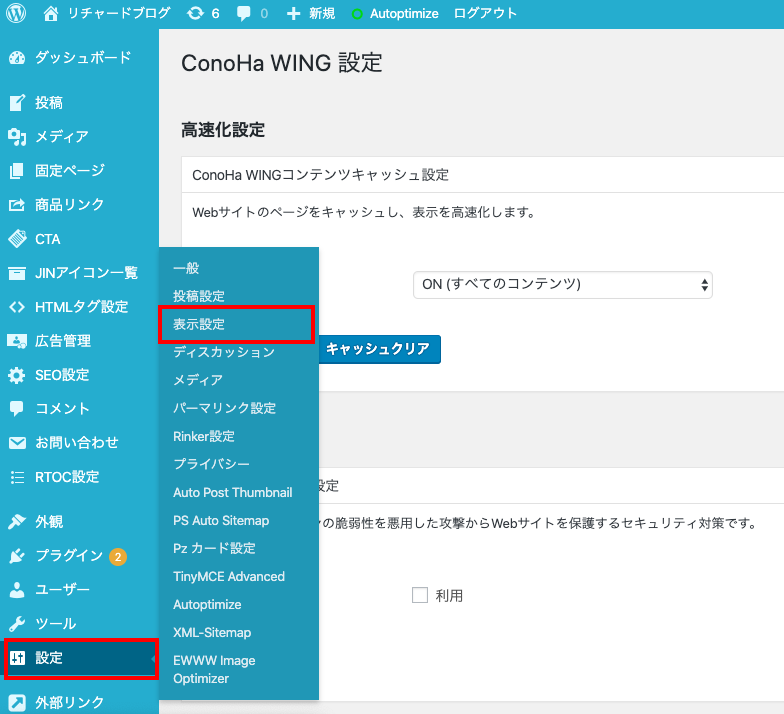Click the メディア camera-music icon
The width and height of the screenshot is (784, 714).
pos(17,136)
